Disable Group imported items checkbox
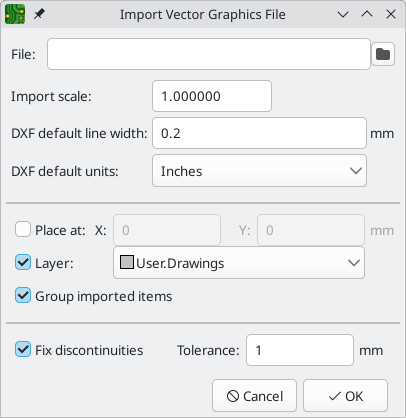The height and width of the screenshot is (418, 406). [x=23, y=296]
